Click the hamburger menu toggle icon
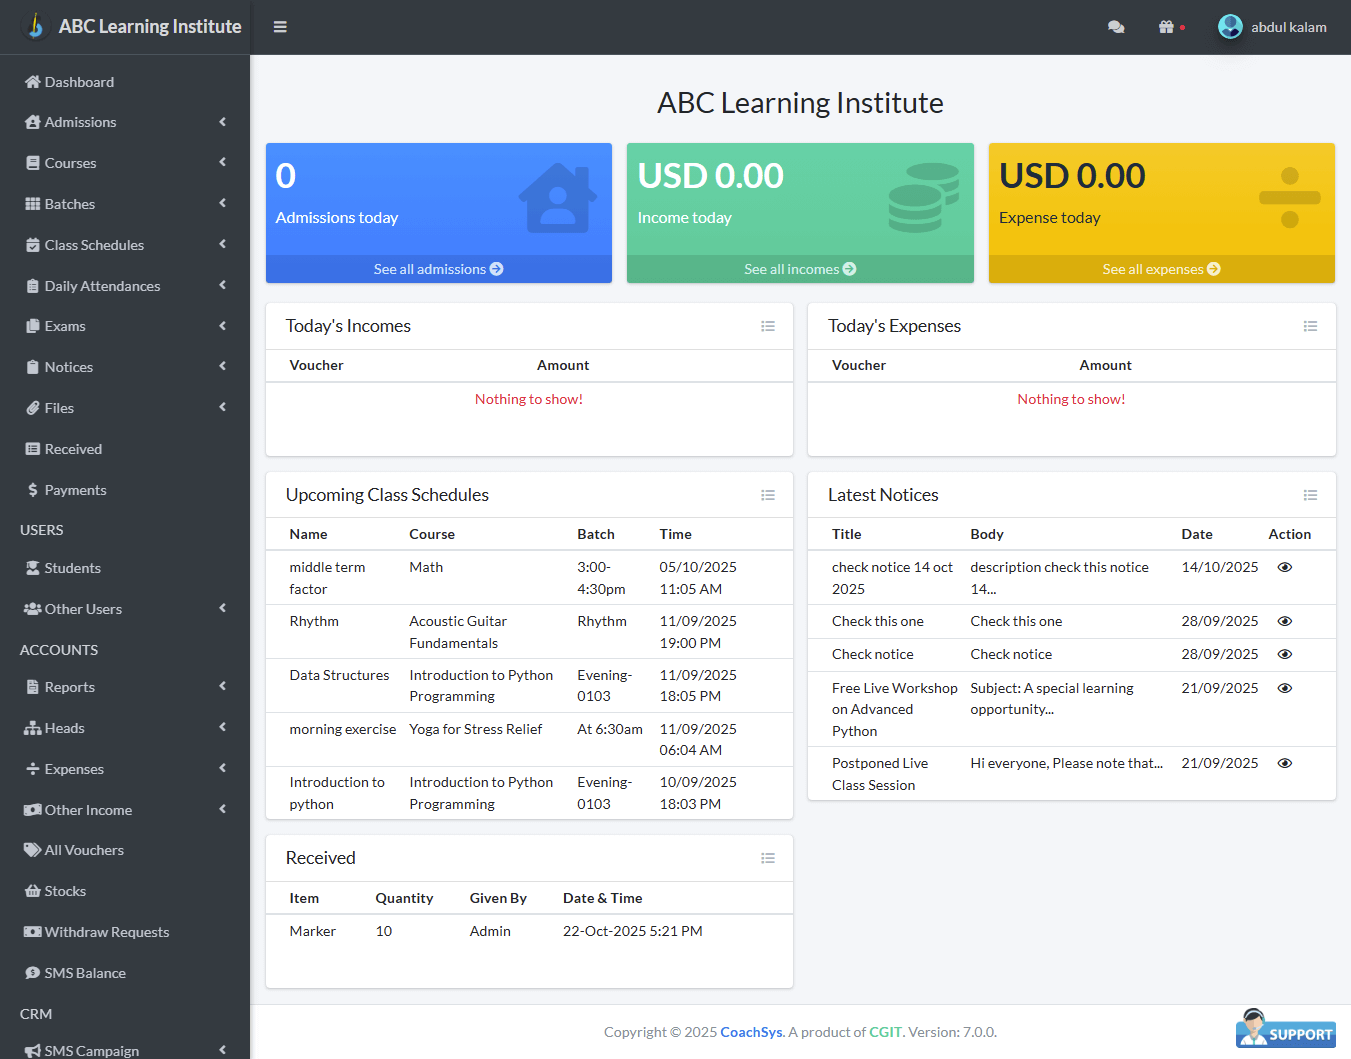This screenshot has height=1059, width=1351. (x=280, y=27)
